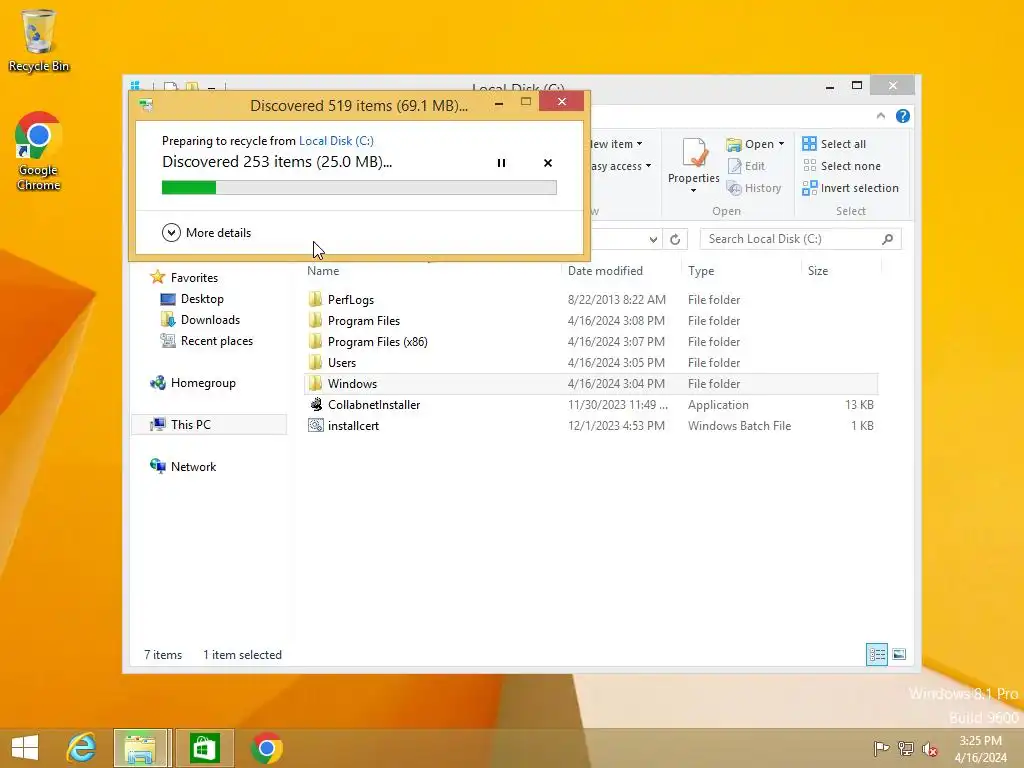Click quick access Properties icon in title bar
Screen dimensions: 1024x768
(170, 87)
